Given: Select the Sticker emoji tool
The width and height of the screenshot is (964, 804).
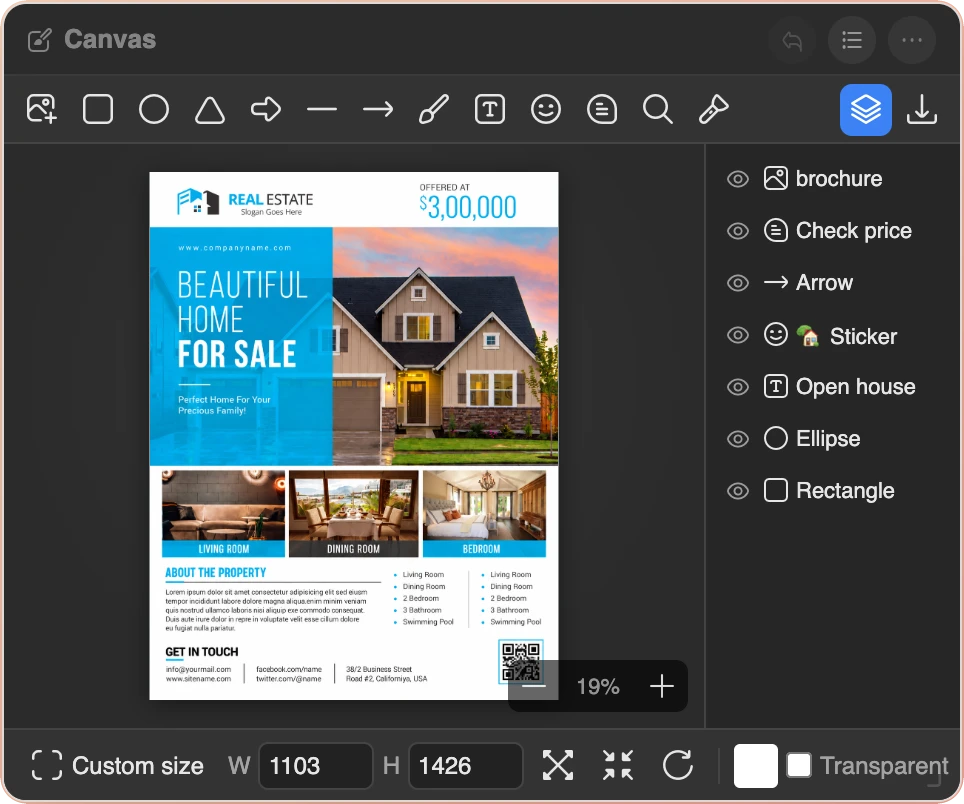Looking at the screenshot, I should 545,109.
